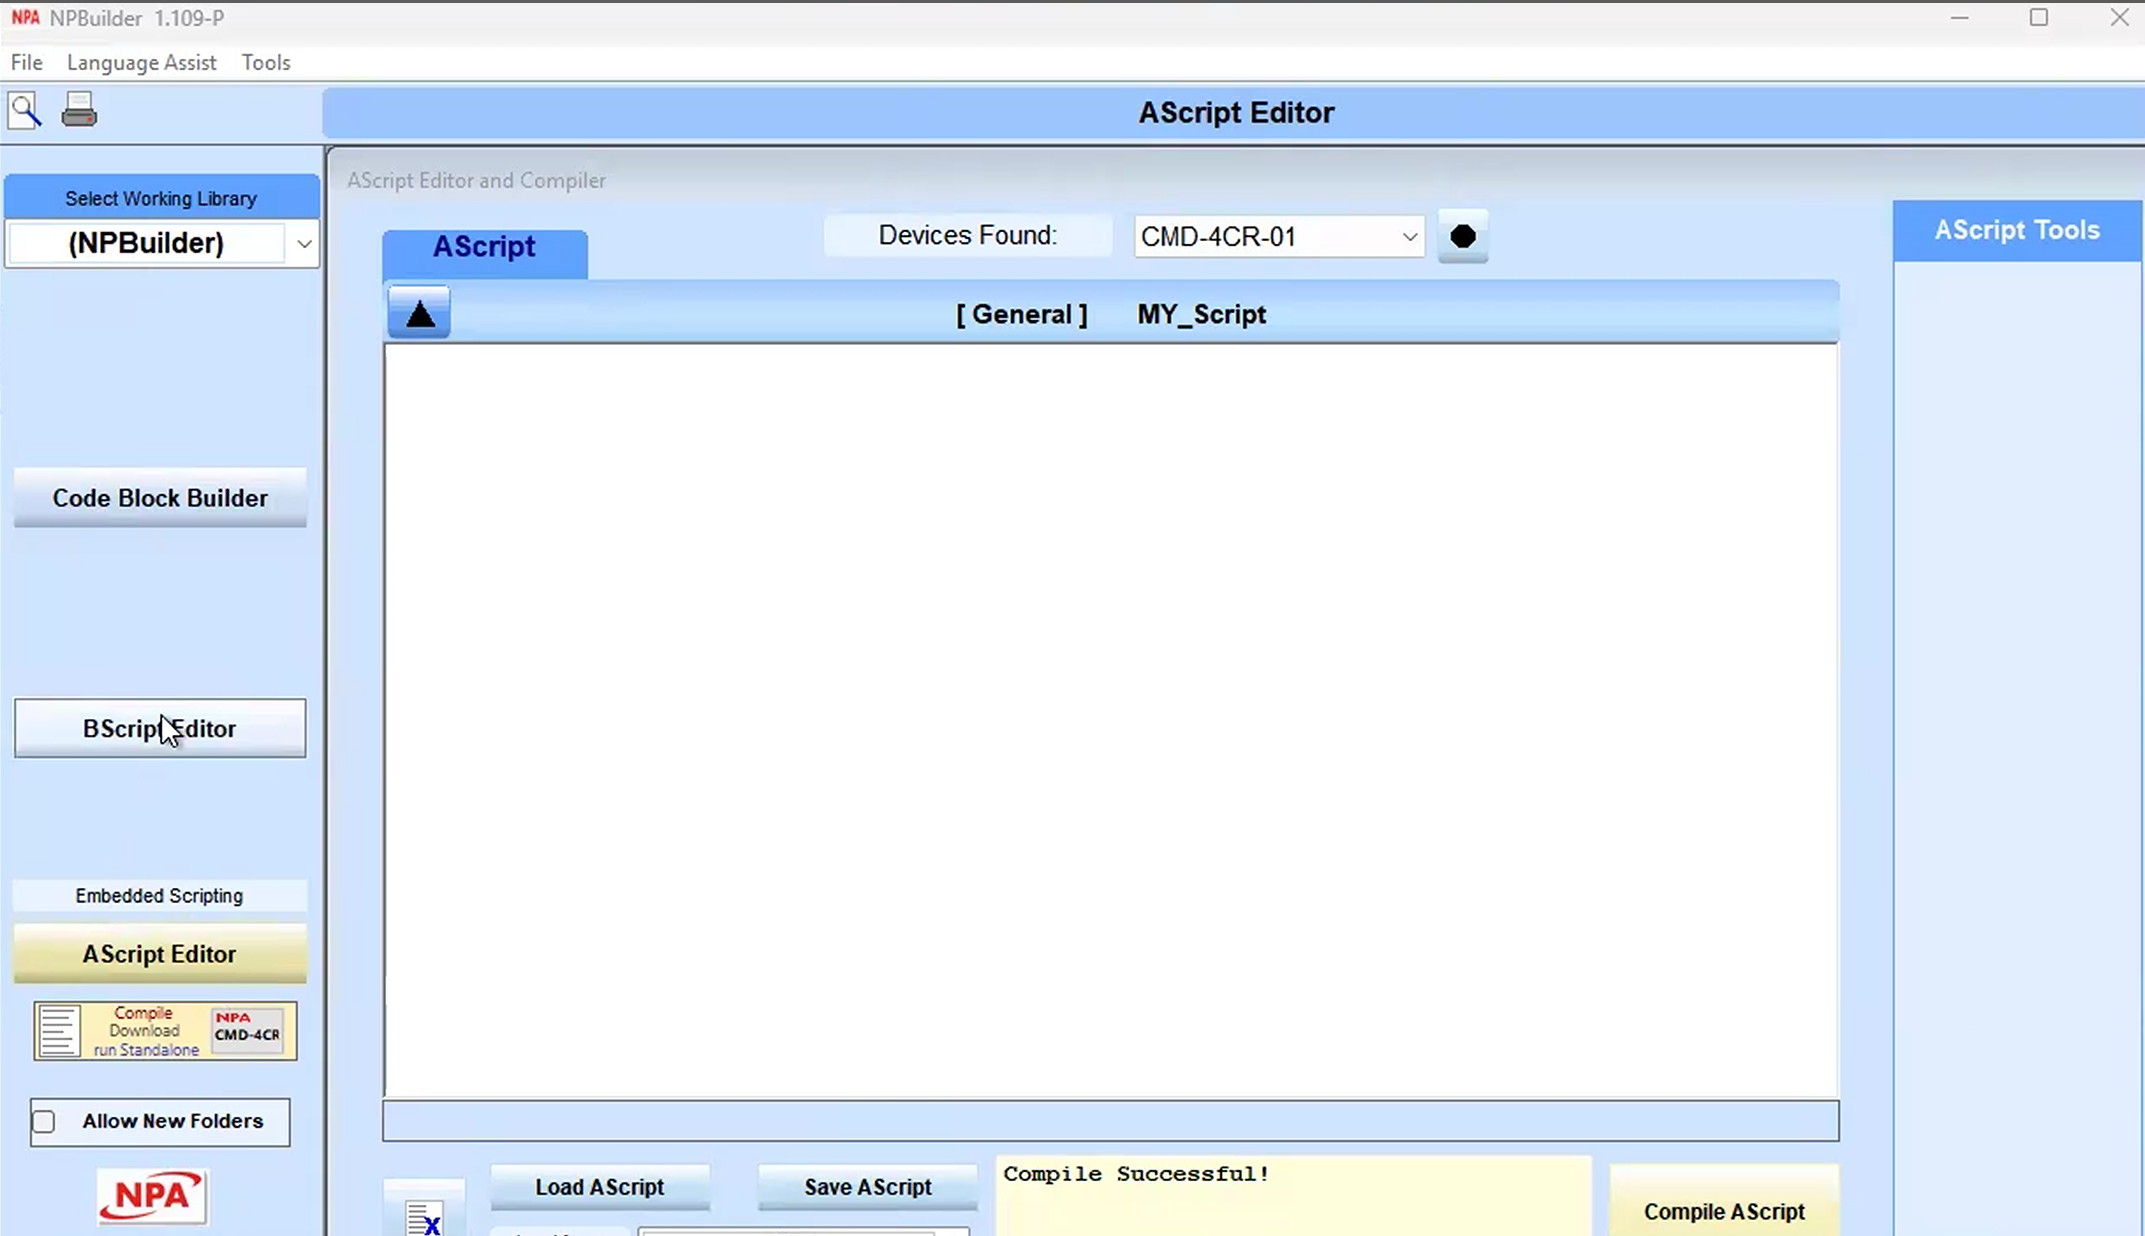Click the black circle device refresh button
Viewport: 2145px width, 1236px height.
[1462, 237]
